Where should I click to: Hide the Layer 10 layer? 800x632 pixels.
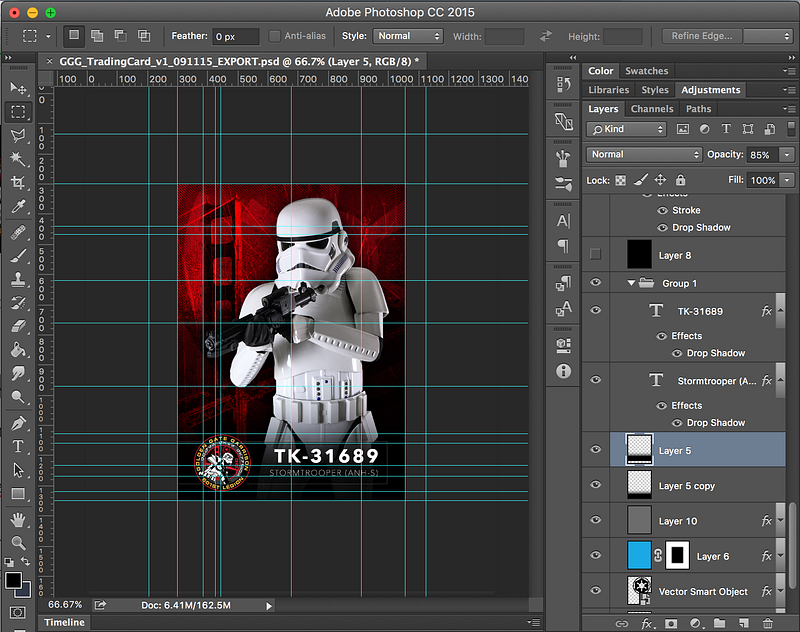coord(595,520)
